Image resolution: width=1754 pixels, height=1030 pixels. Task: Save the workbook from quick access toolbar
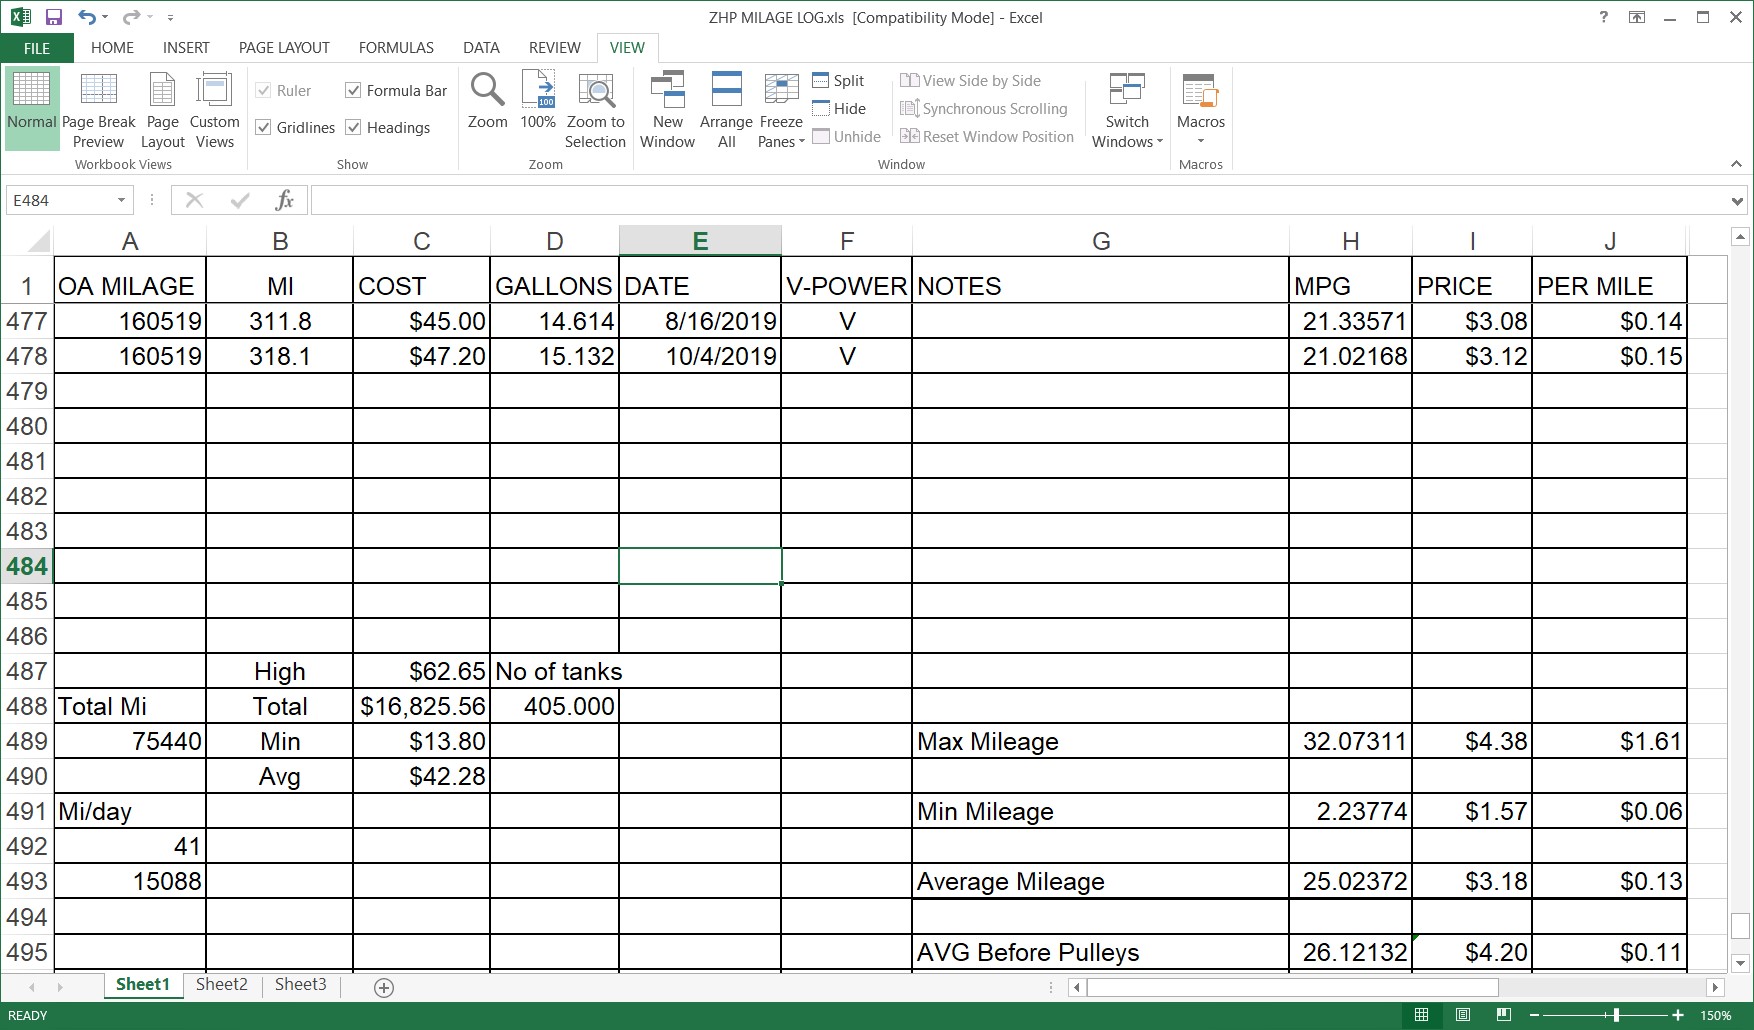click(x=54, y=17)
